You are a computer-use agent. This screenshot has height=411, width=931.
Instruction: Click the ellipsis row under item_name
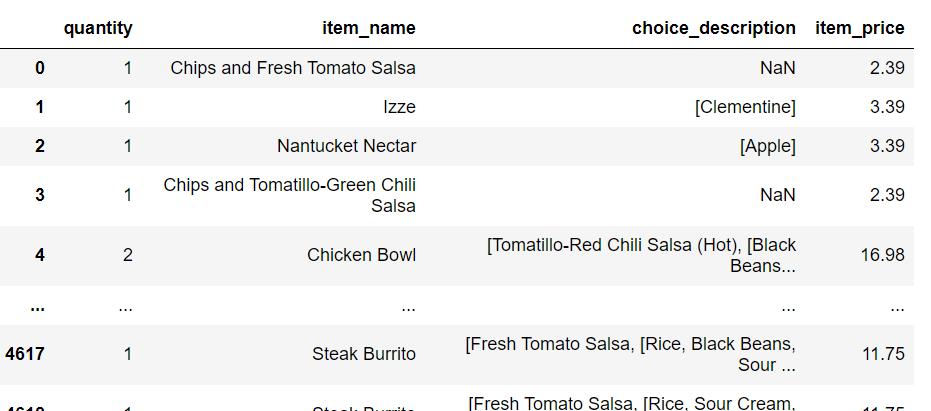point(408,308)
